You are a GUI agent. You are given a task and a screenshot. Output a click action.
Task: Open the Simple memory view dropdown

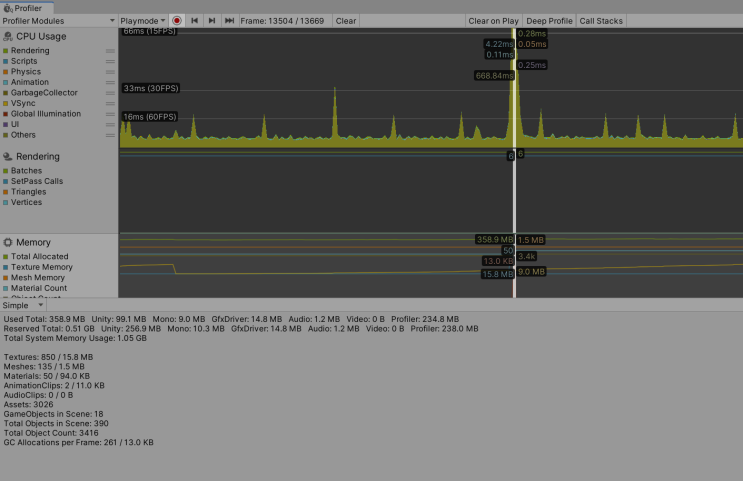23,305
